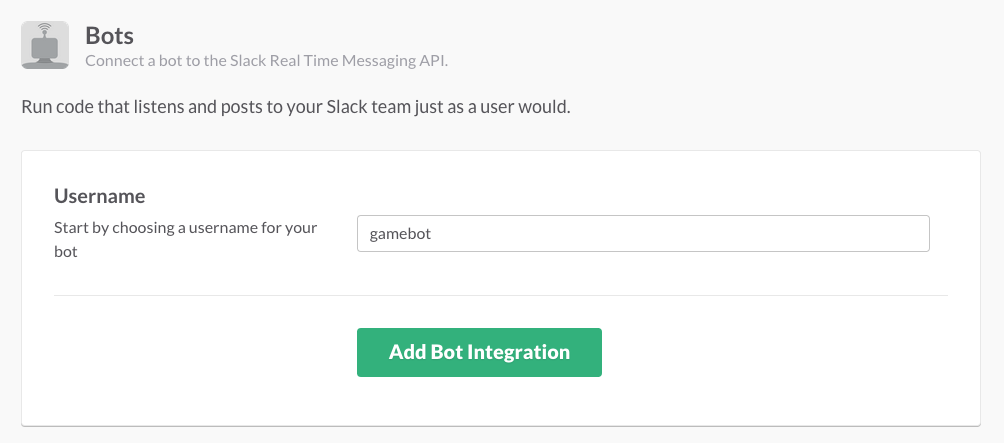Viewport: 1004px width, 443px height.
Task: Select the Bots page heading
Action: pos(109,36)
